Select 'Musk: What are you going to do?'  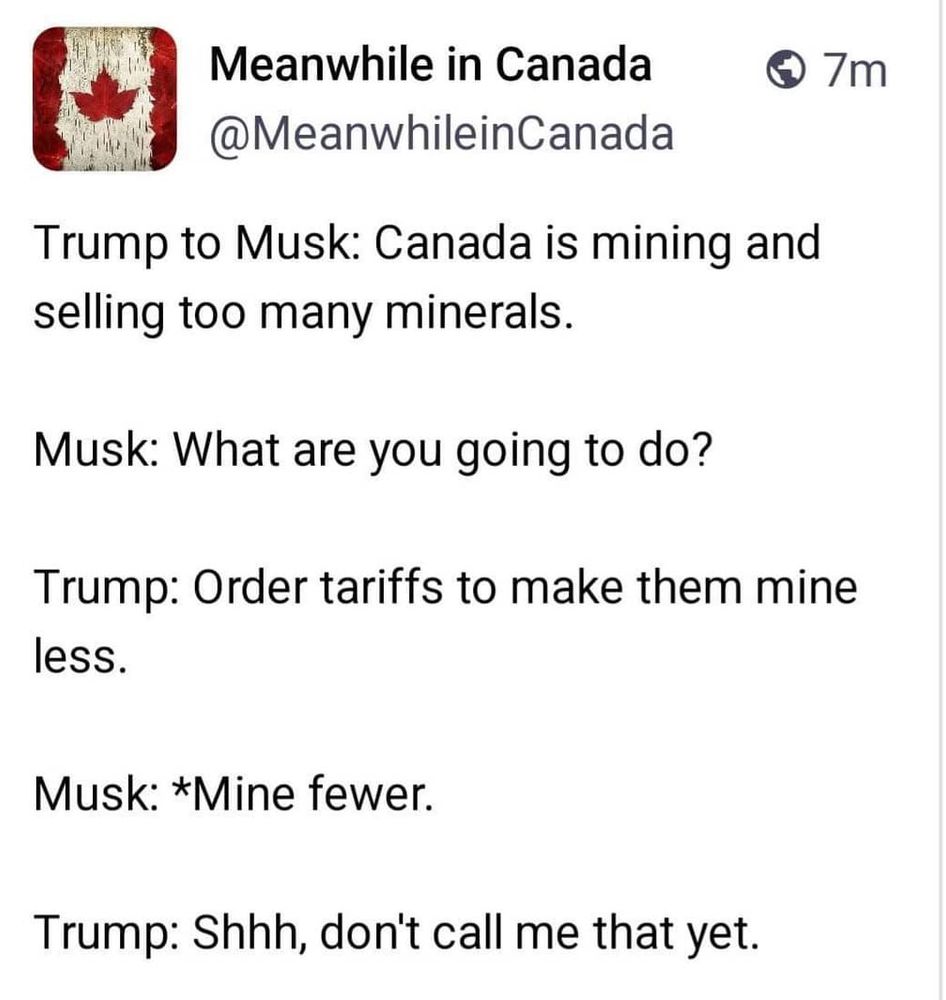pos(373,452)
